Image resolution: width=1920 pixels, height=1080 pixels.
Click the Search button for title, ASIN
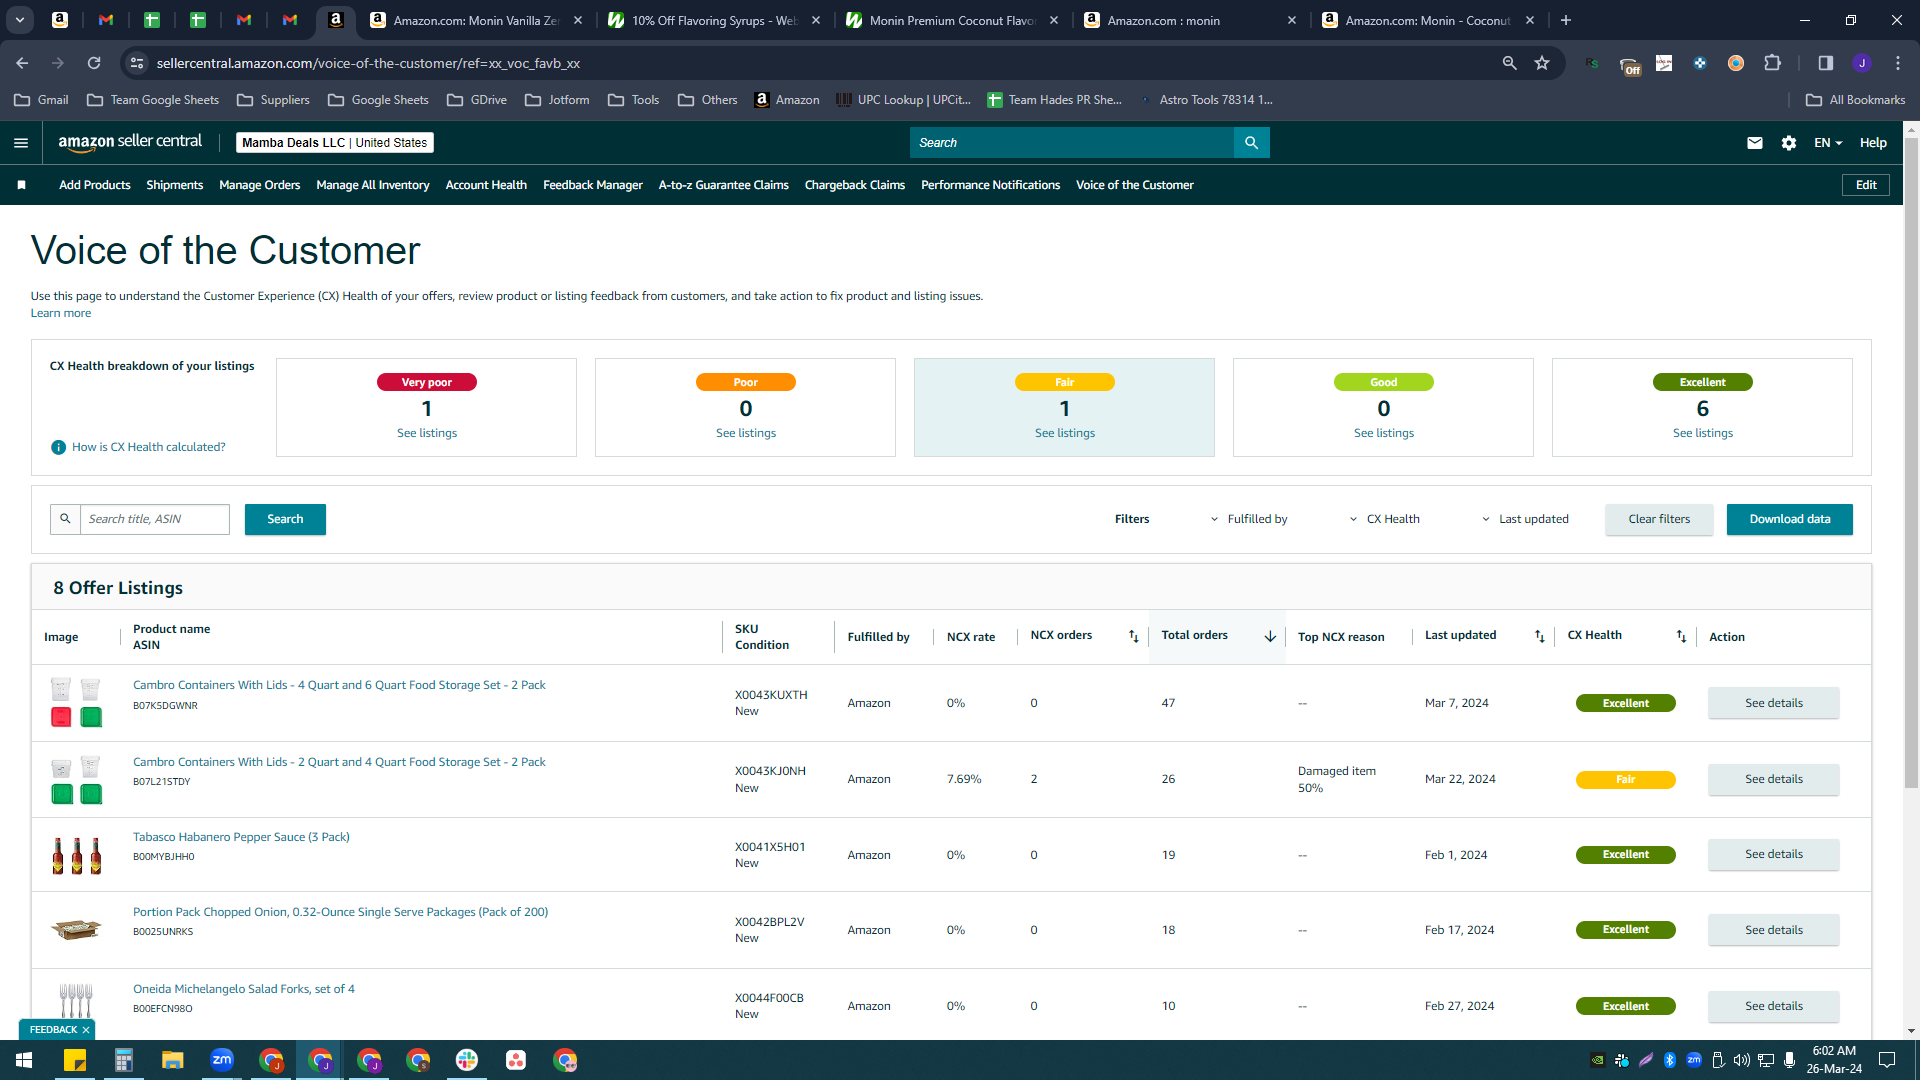click(285, 519)
